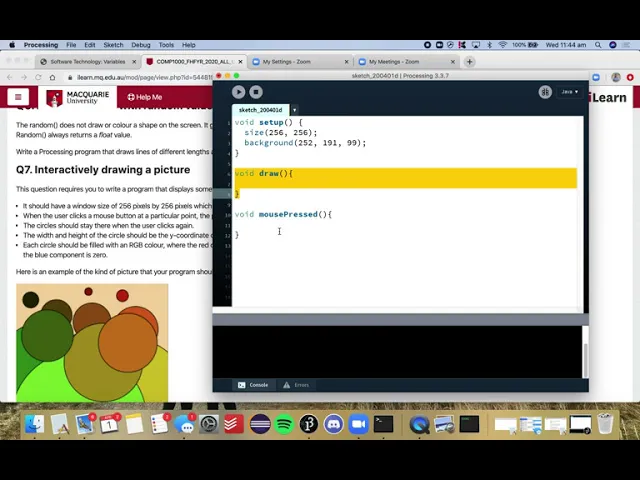
Task: Open Discord from the dock
Action: point(334,424)
